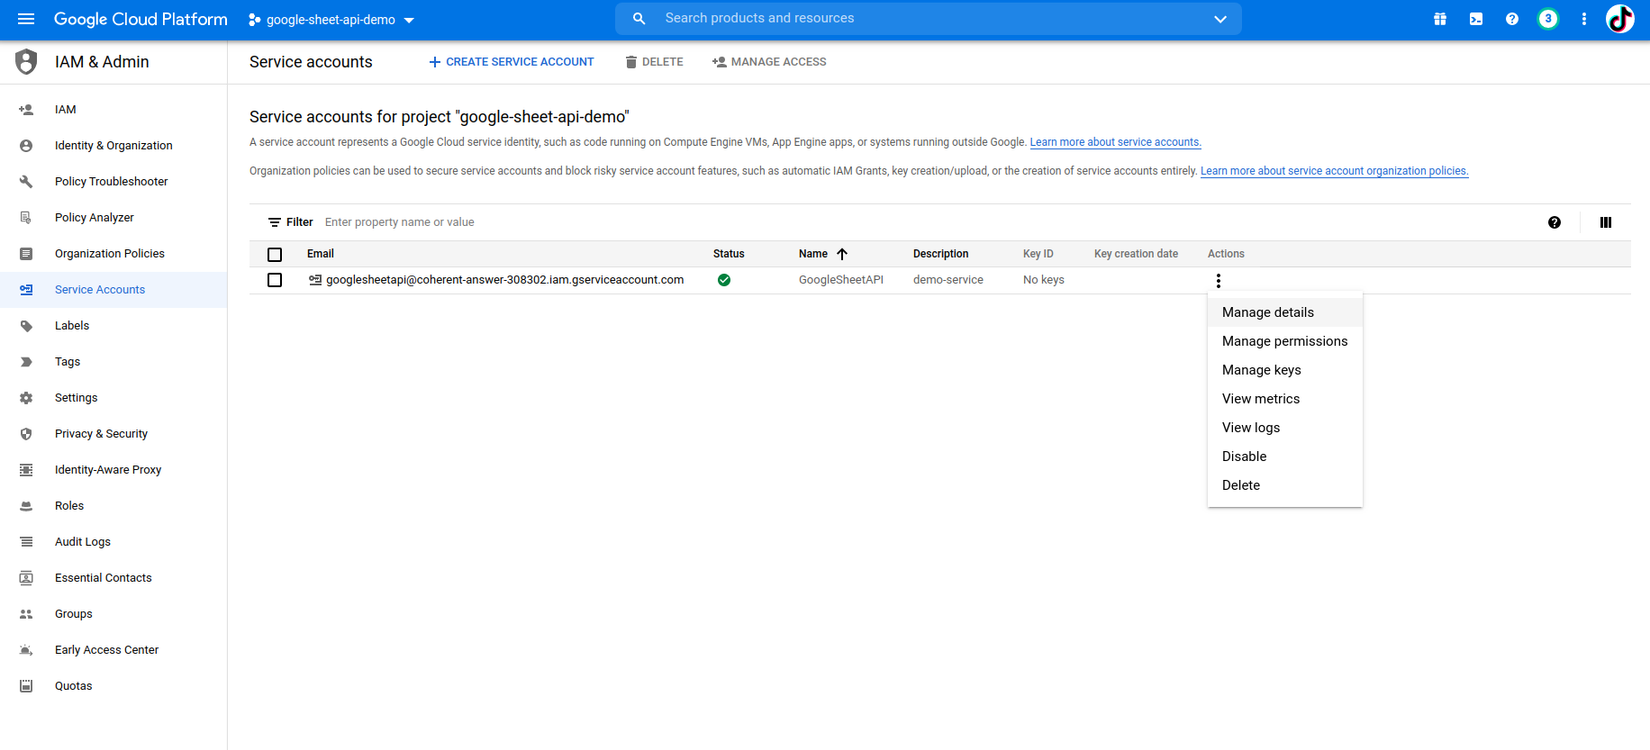The height and width of the screenshot is (750, 1650).
Task: Click the Identity & Organization icon
Action: (x=26, y=146)
